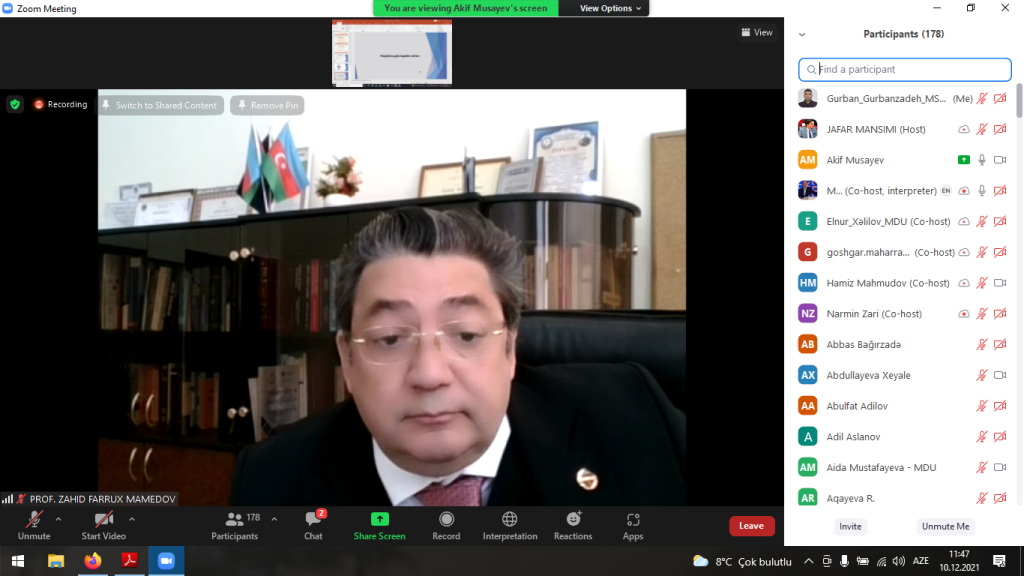Click Elnur_Xalilov_MDU's green avatar
Screen dimensions: 1024x576
coord(808,221)
